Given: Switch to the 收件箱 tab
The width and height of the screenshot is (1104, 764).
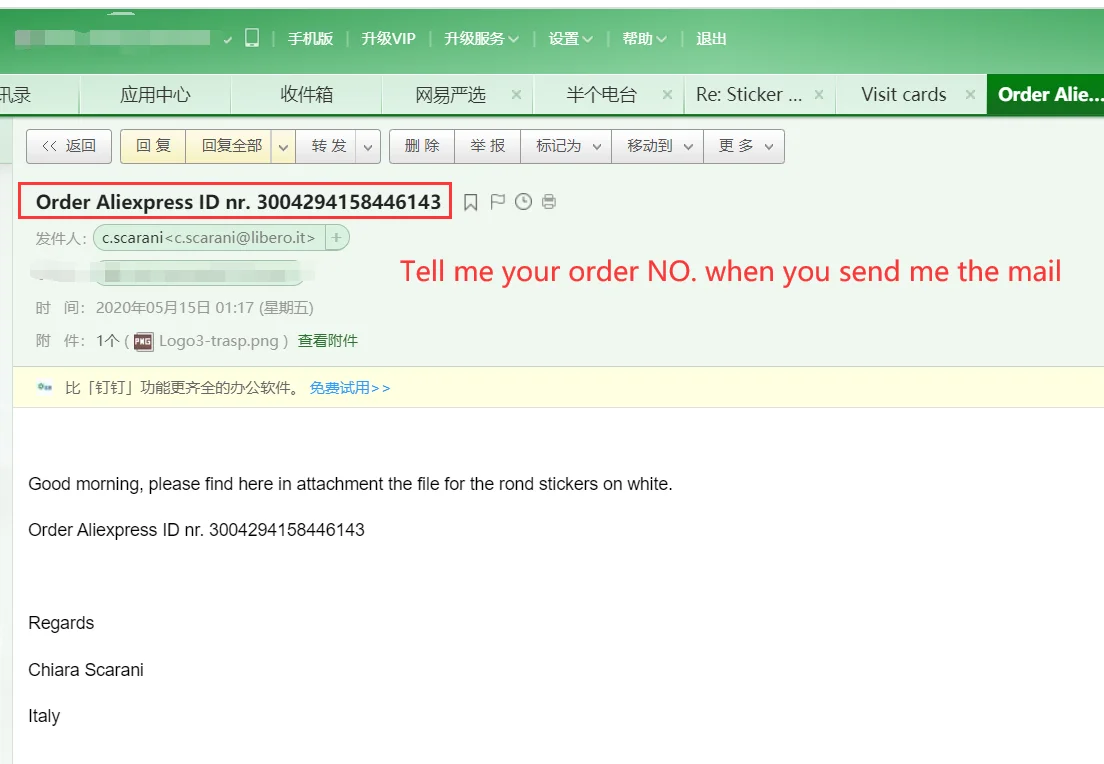Looking at the screenshot, I should pos(306,94).
